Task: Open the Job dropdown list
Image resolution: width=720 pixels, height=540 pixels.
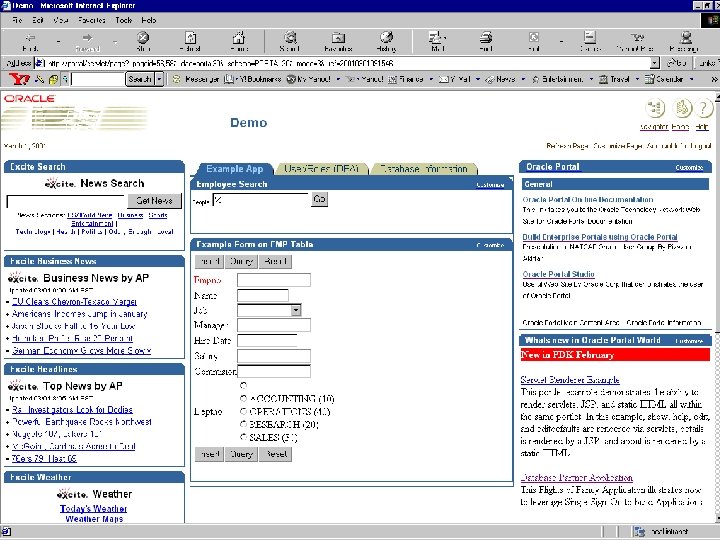Action: click(x=296, y=310)
